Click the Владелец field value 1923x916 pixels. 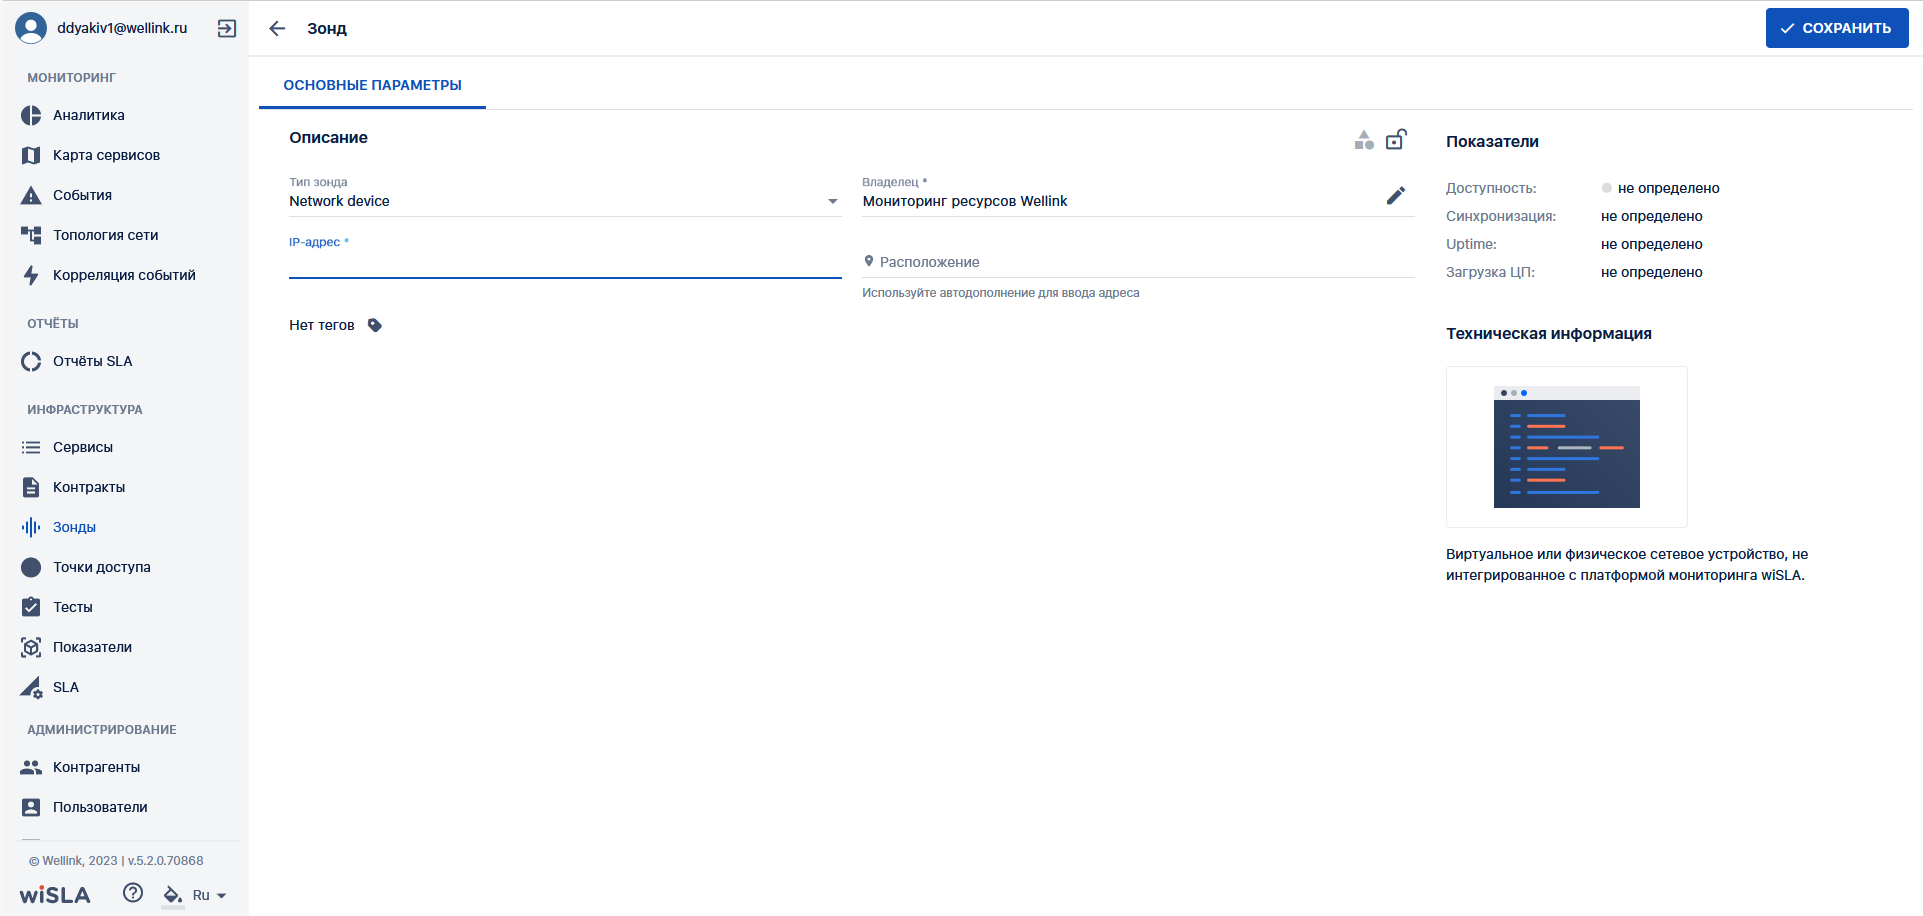click(x=965, y=201)
